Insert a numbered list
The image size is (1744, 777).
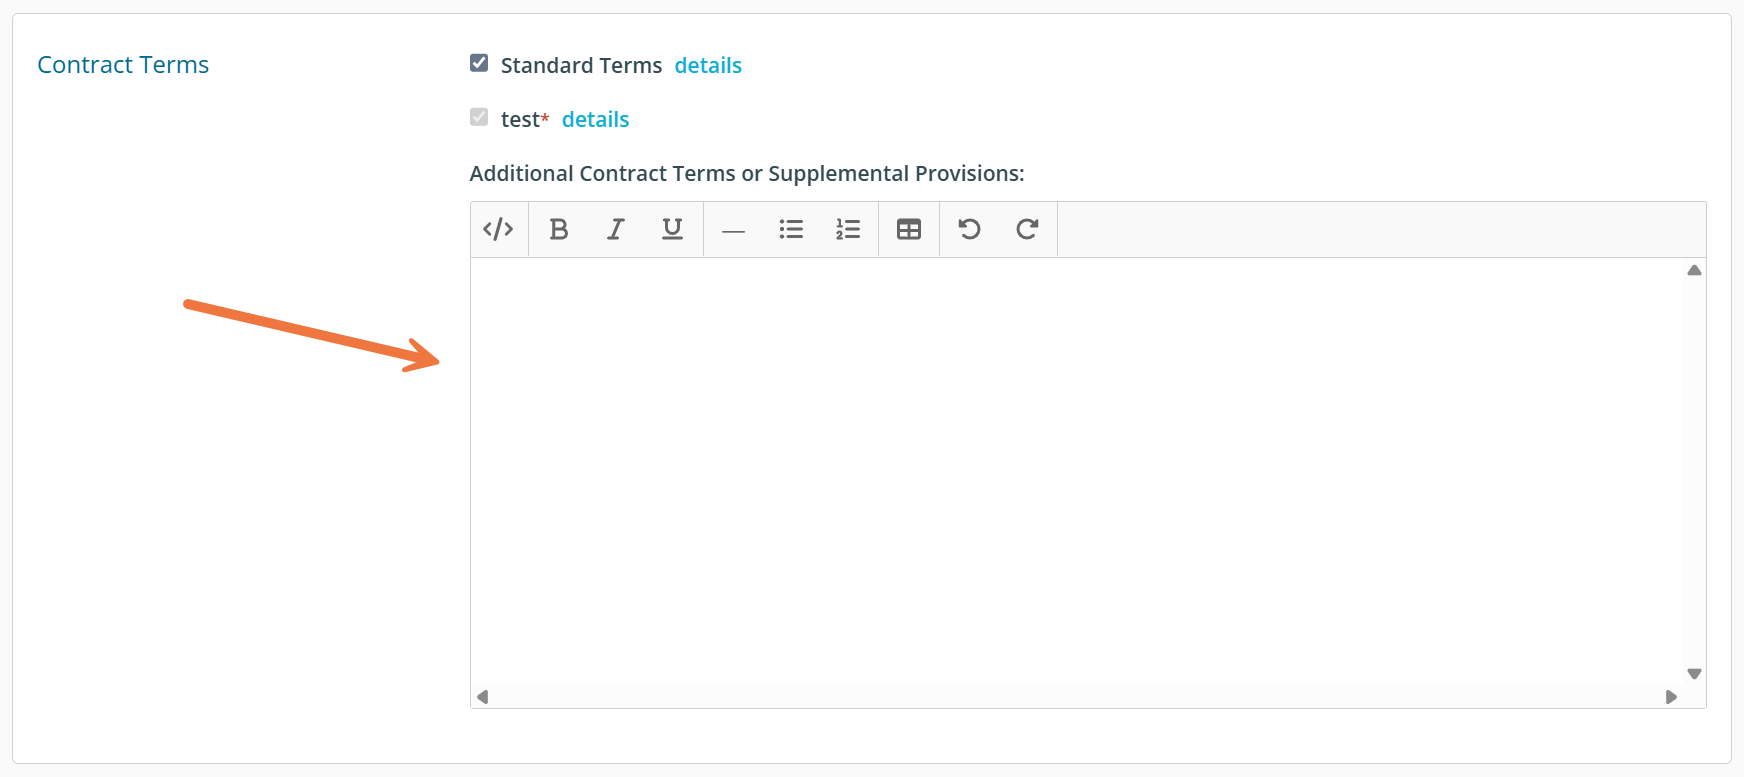(x=848, y=229)
